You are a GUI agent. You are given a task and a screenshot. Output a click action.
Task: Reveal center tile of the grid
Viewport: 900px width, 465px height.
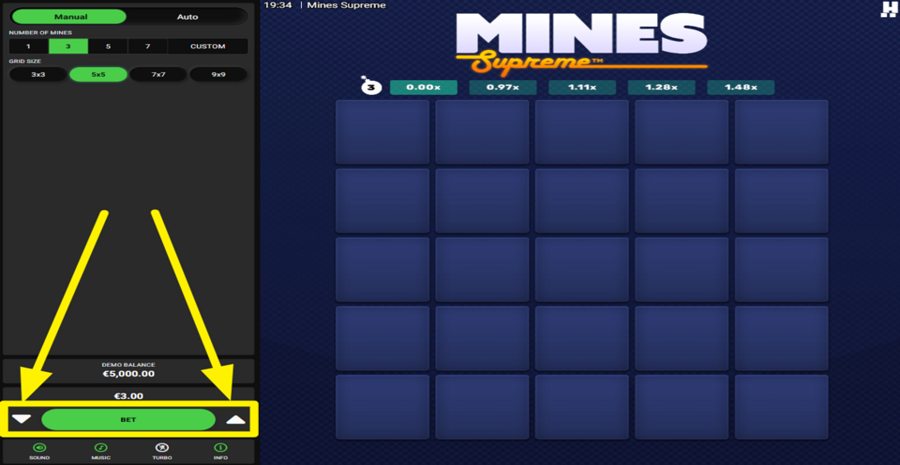tap(582, 270)
